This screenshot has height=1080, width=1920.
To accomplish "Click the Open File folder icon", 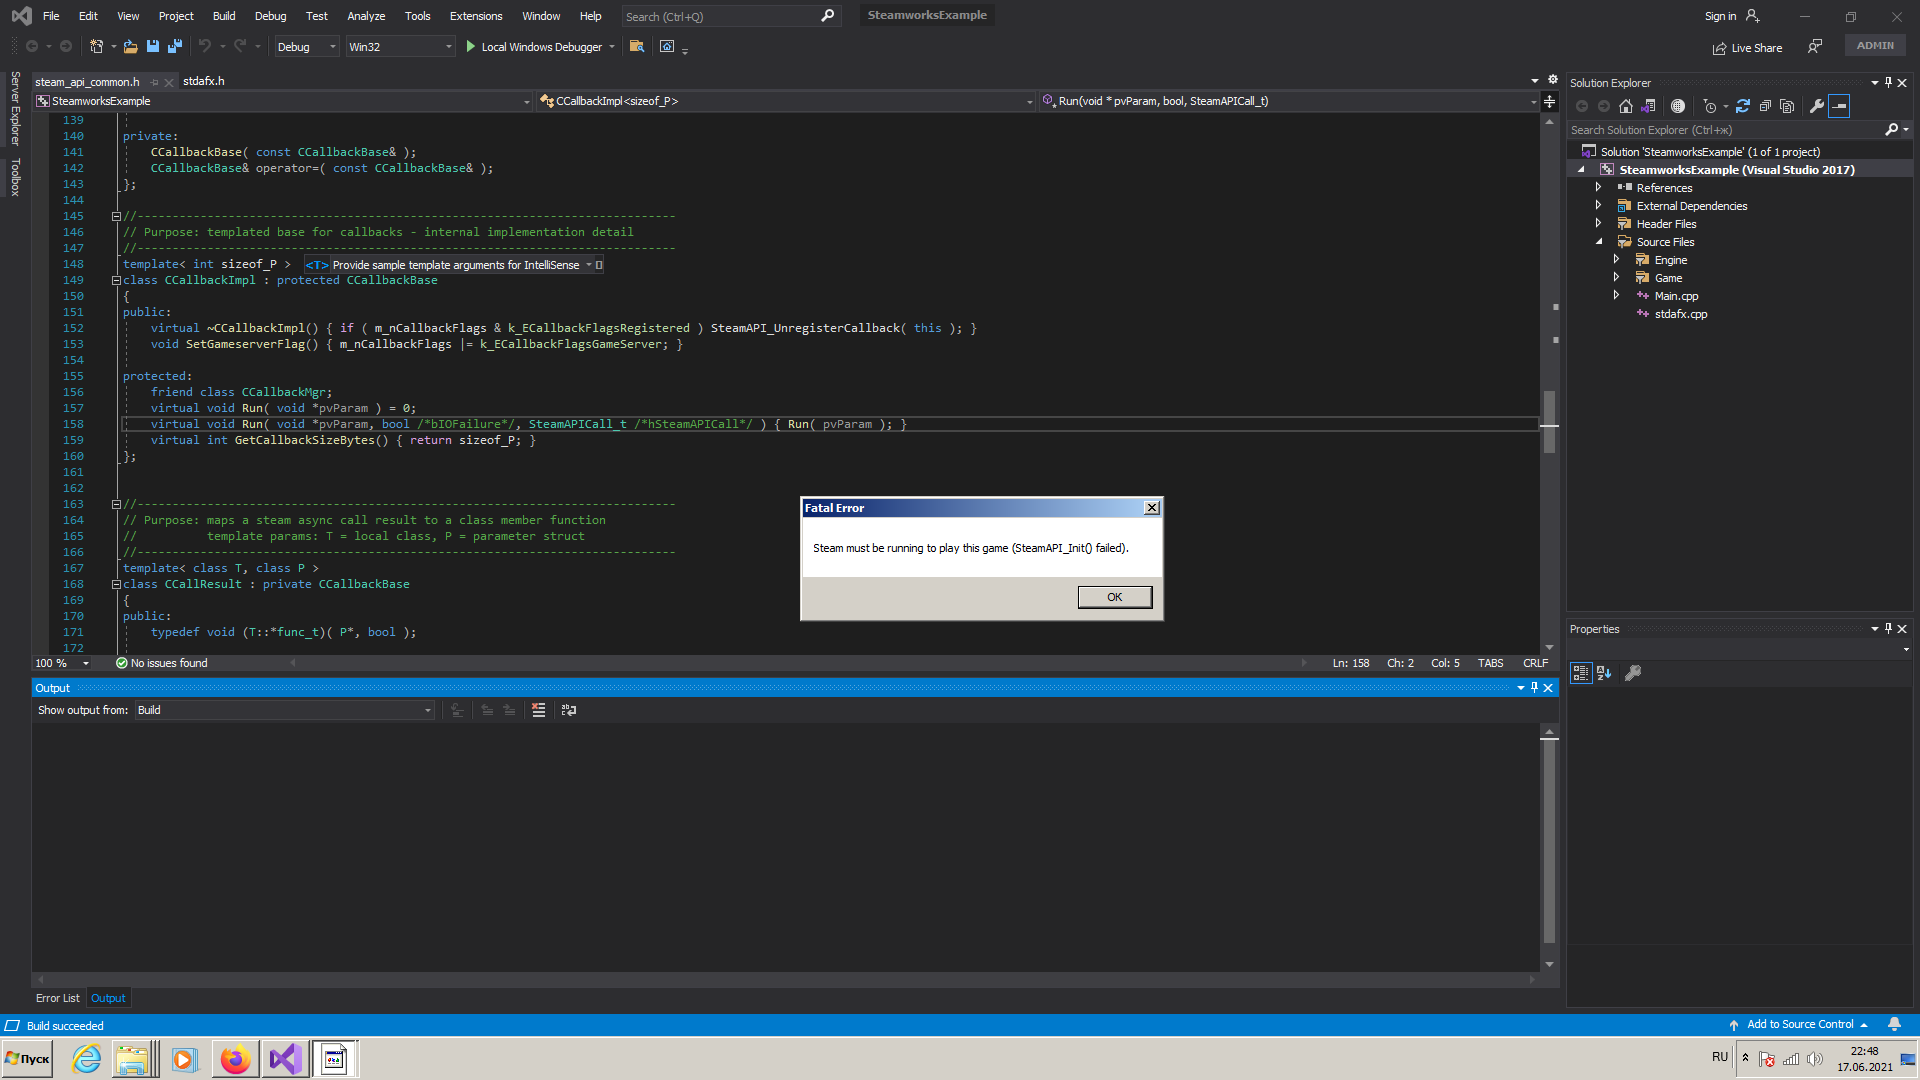I will point(130,46).
